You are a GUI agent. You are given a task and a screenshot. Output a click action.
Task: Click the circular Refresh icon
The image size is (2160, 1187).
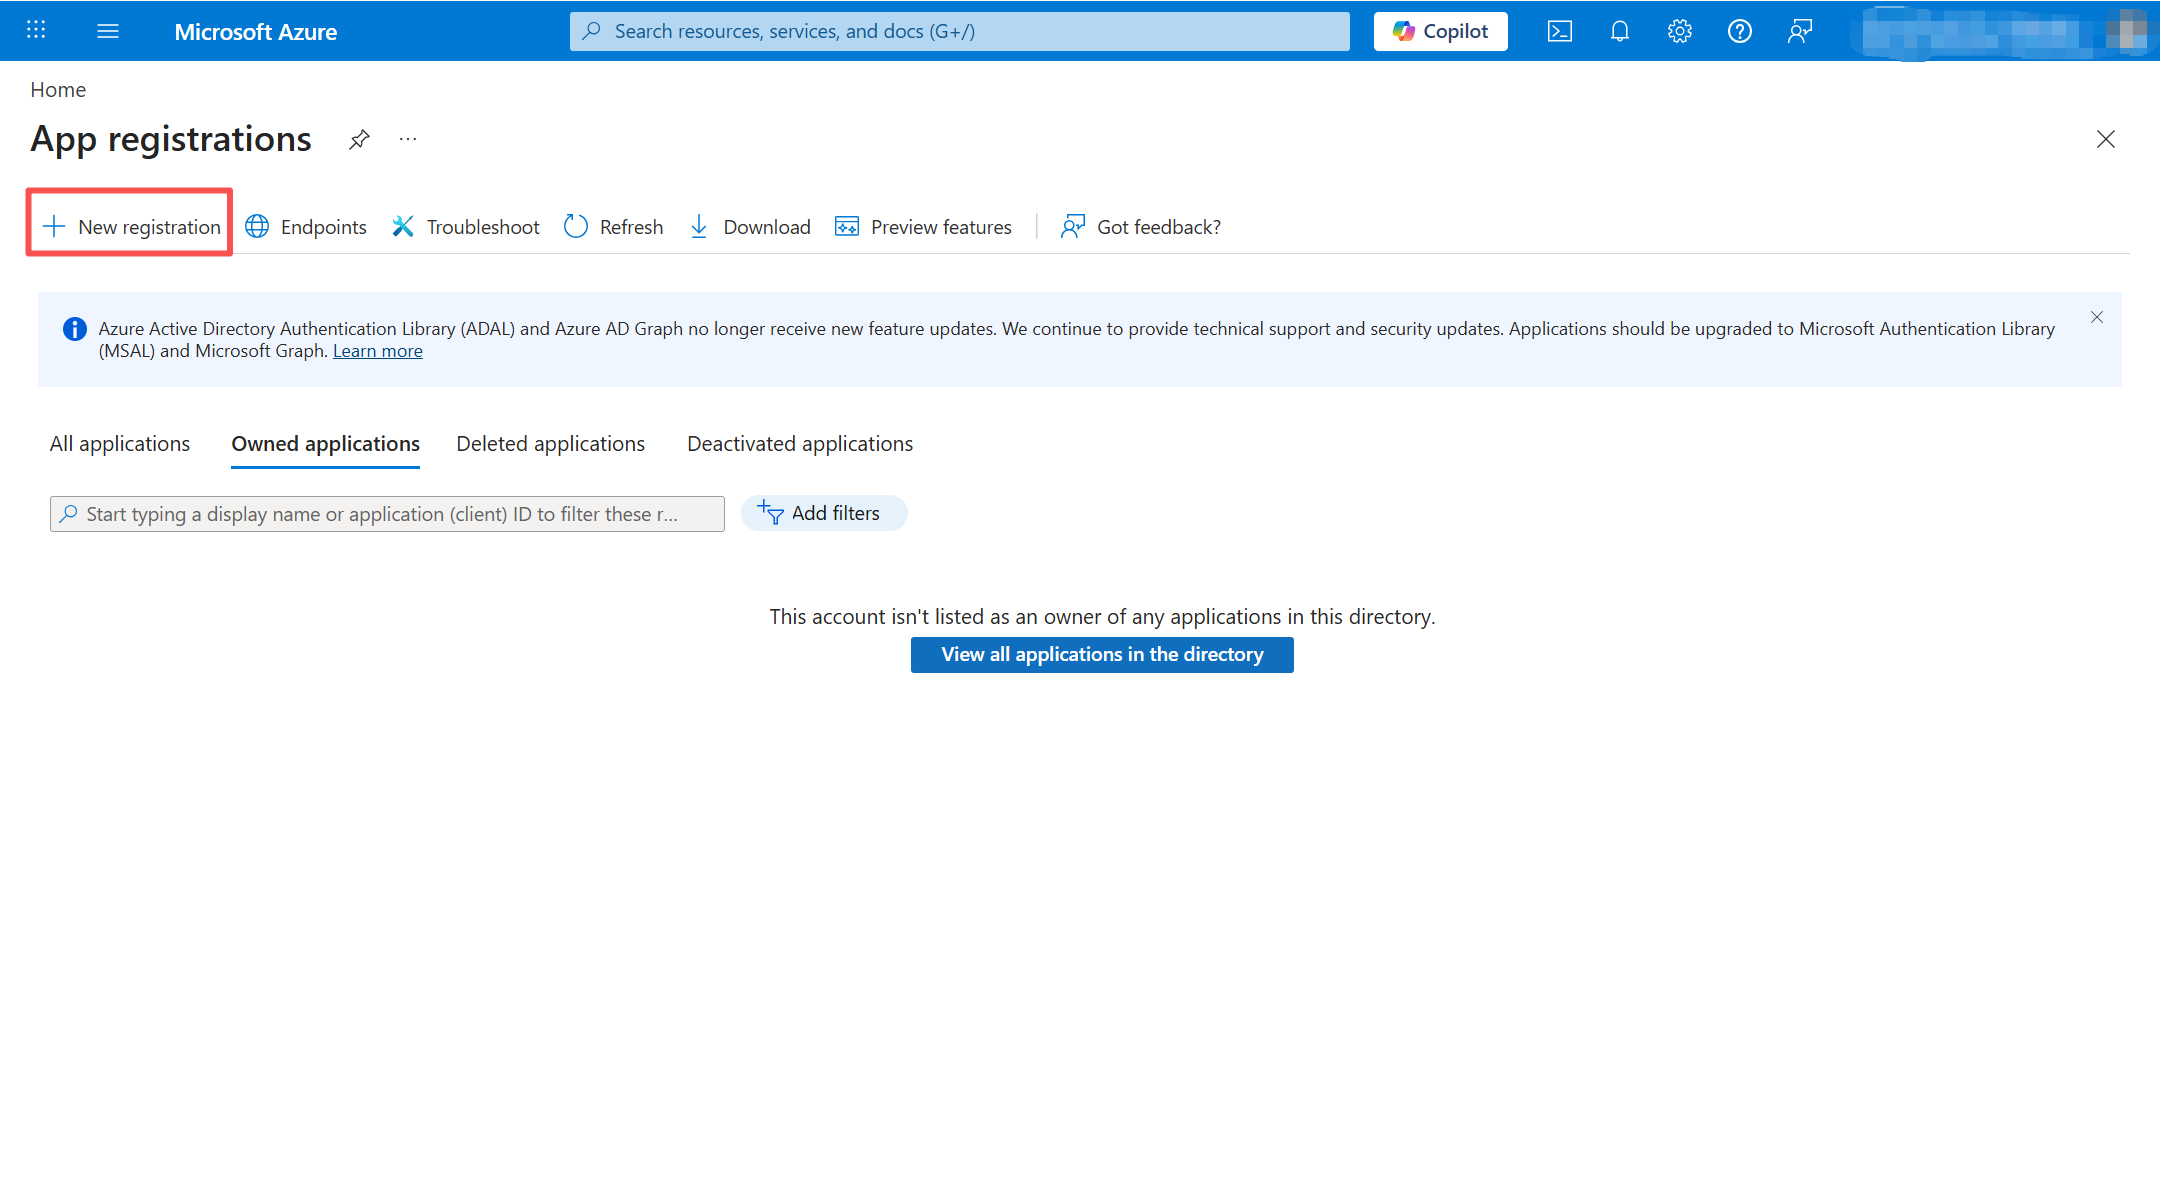(576, 227)
